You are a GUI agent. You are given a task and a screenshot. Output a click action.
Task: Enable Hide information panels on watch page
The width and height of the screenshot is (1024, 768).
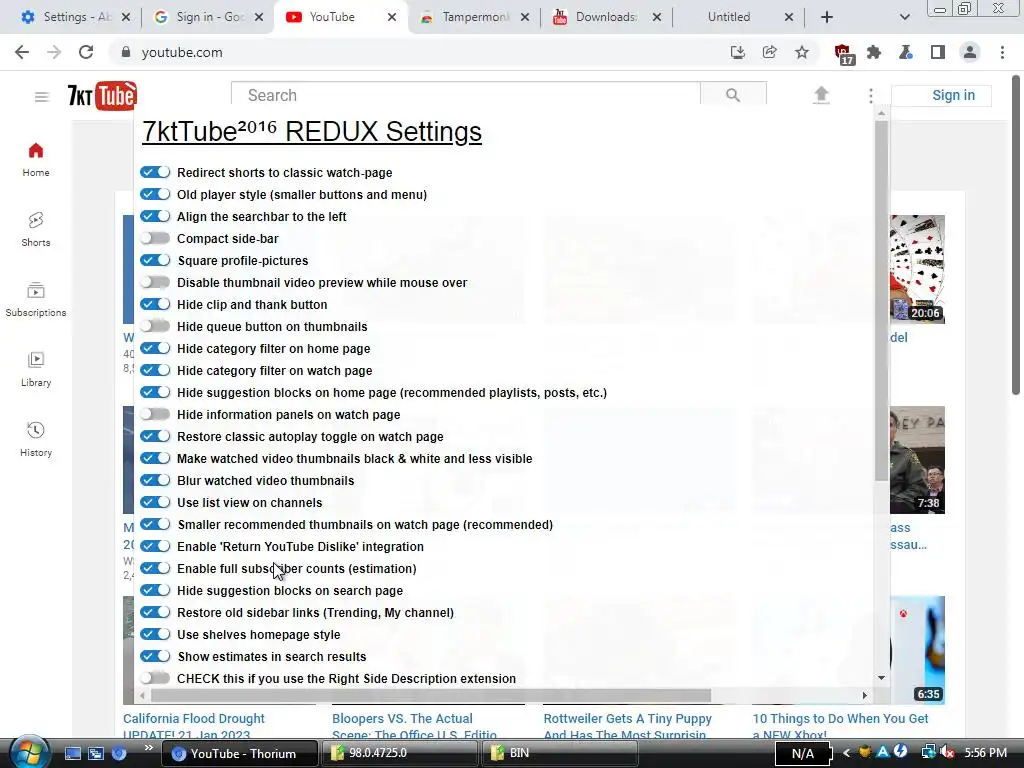155,414
